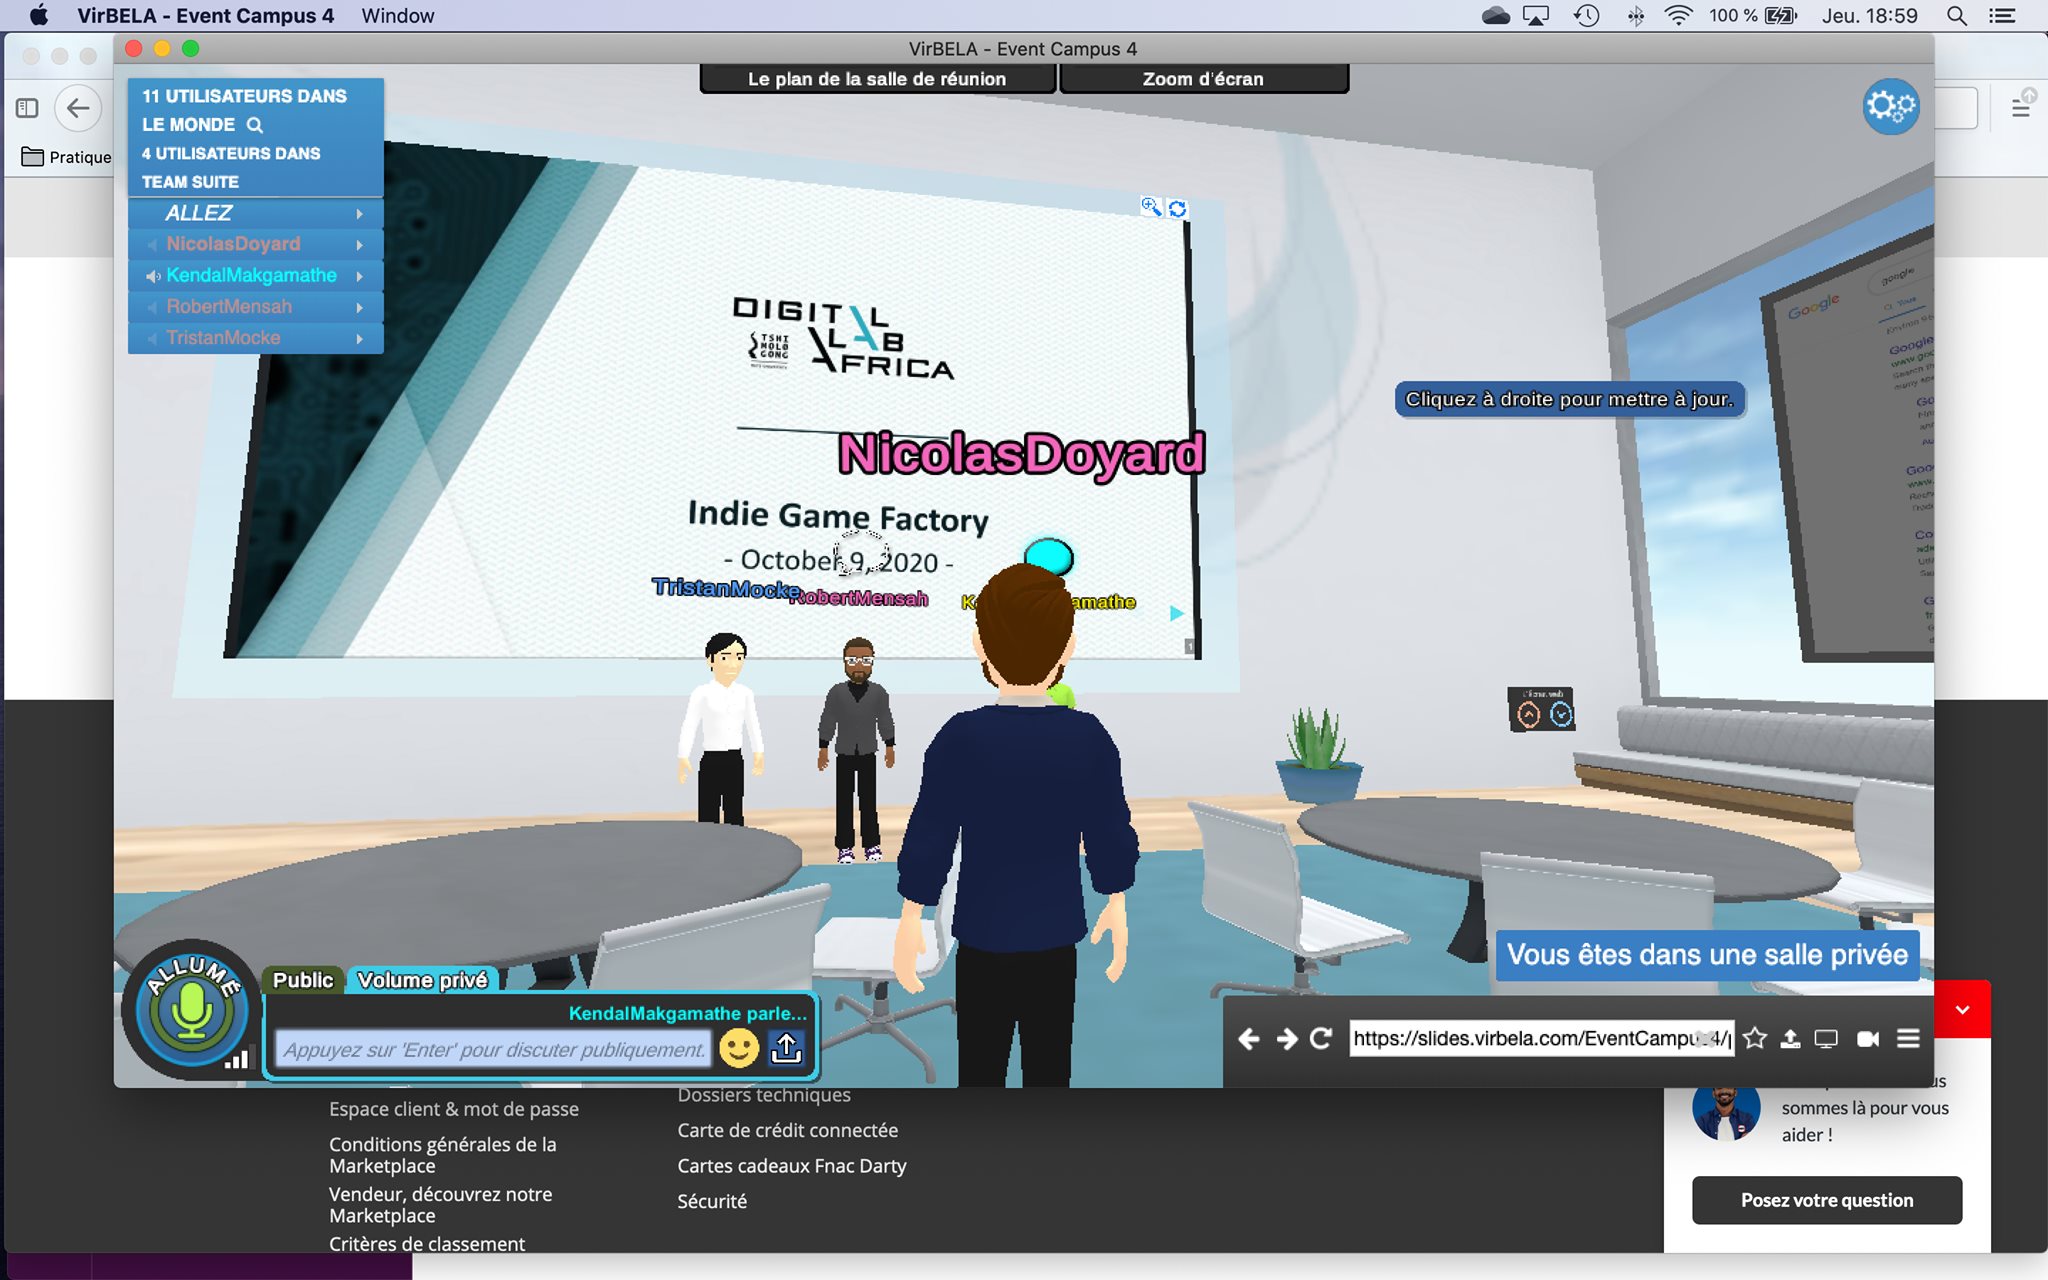This screenshot has width=2048, height=1280.
Task: Open the VirBELA settings gear
Action: [x=1890, y=106]
